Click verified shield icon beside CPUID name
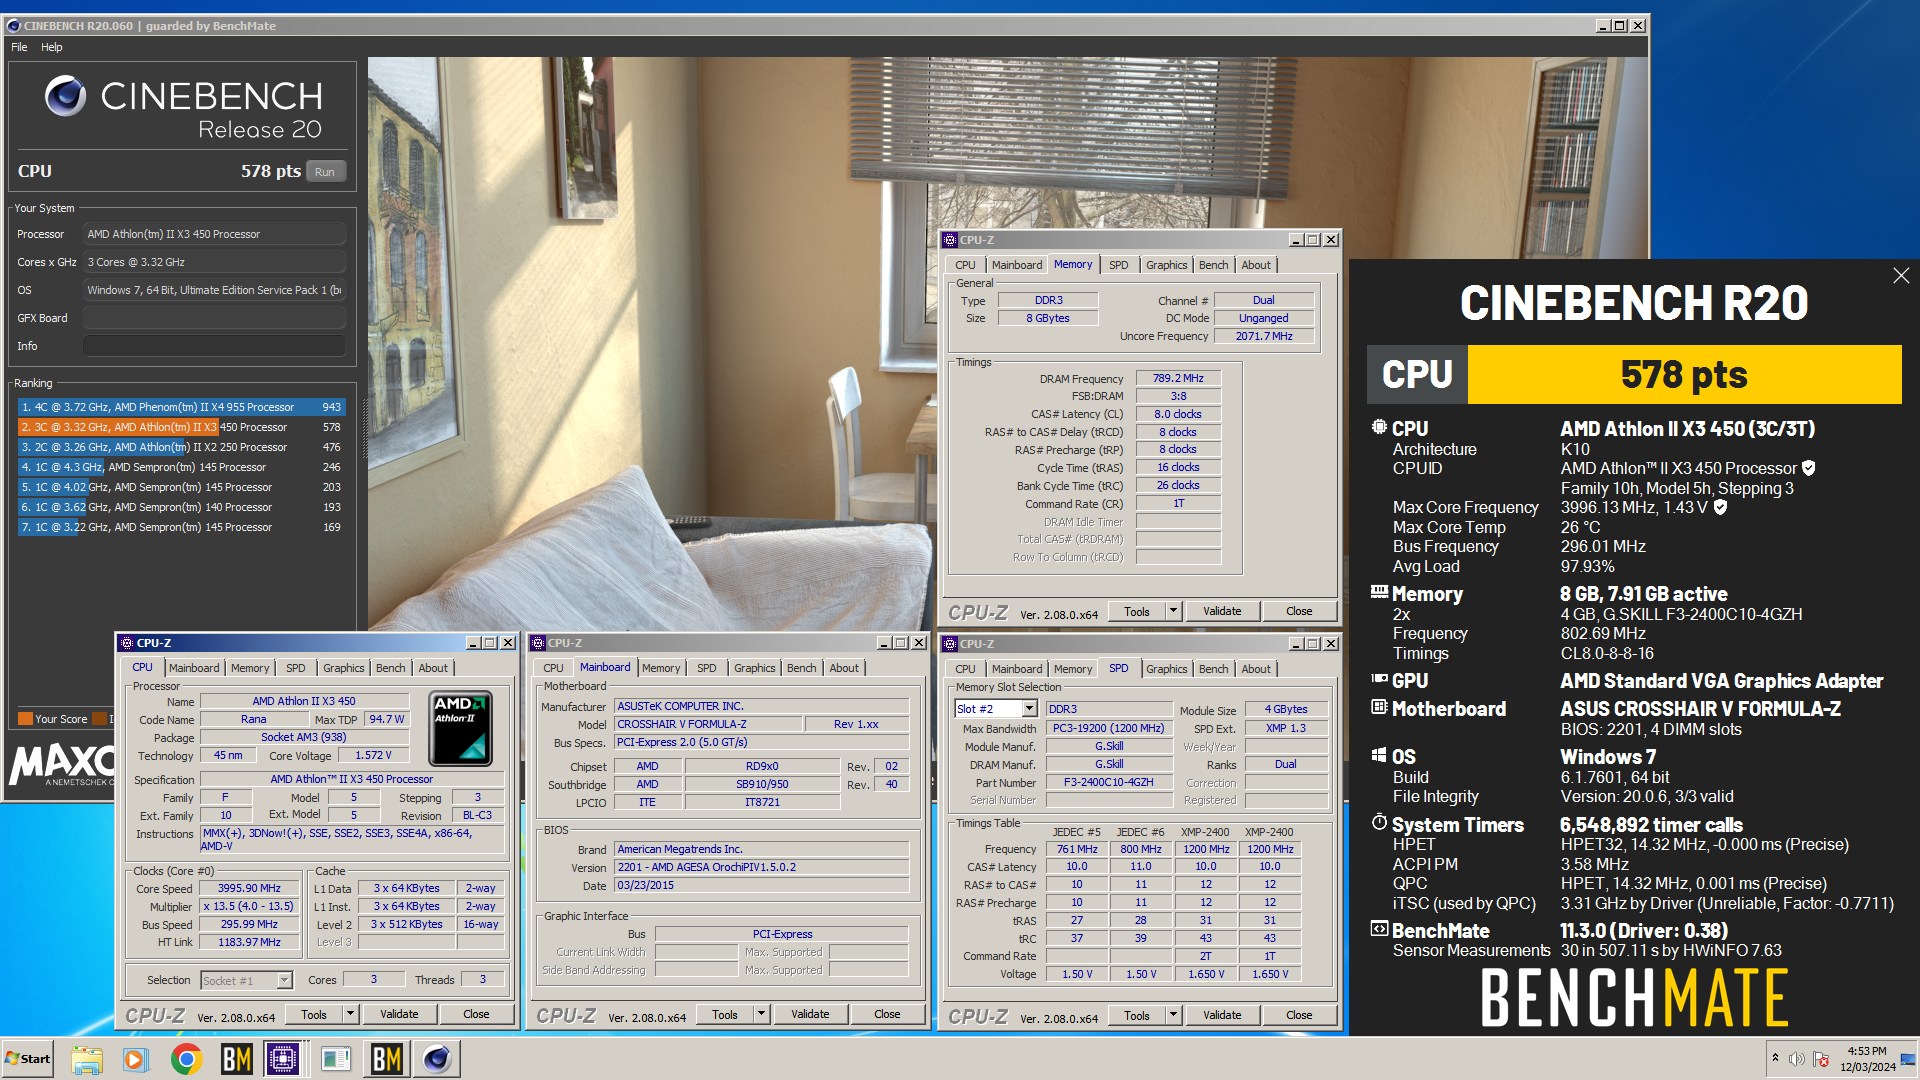 [1809, 468]
